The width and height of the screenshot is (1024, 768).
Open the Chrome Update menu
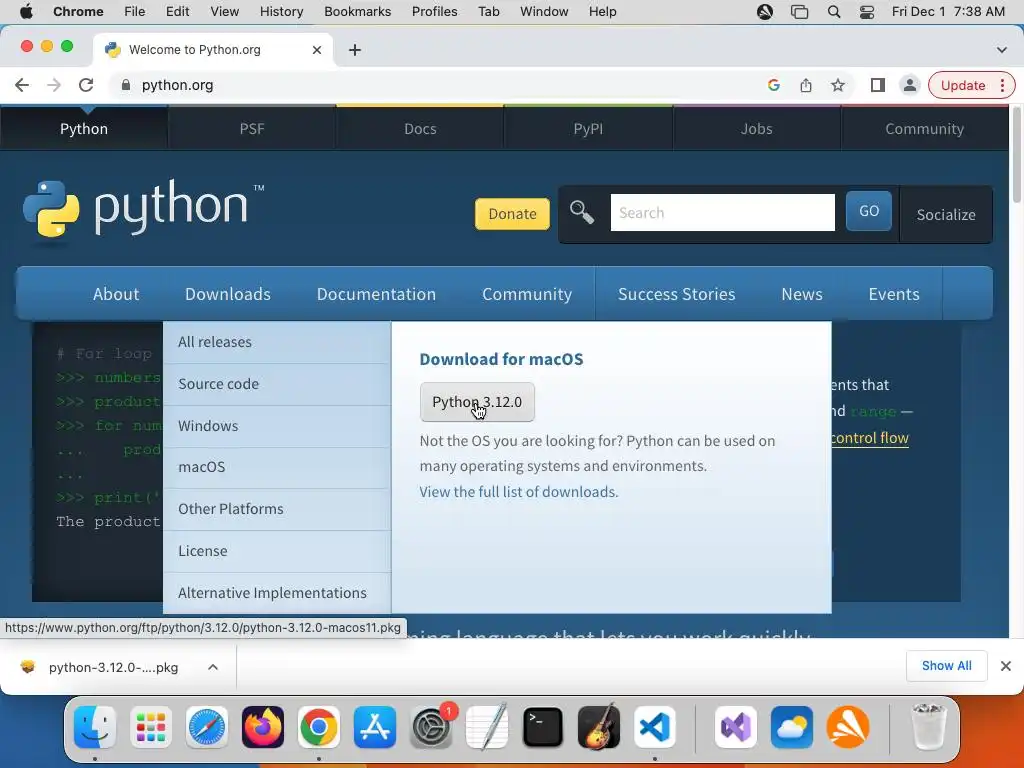click(x=972, y=85)
